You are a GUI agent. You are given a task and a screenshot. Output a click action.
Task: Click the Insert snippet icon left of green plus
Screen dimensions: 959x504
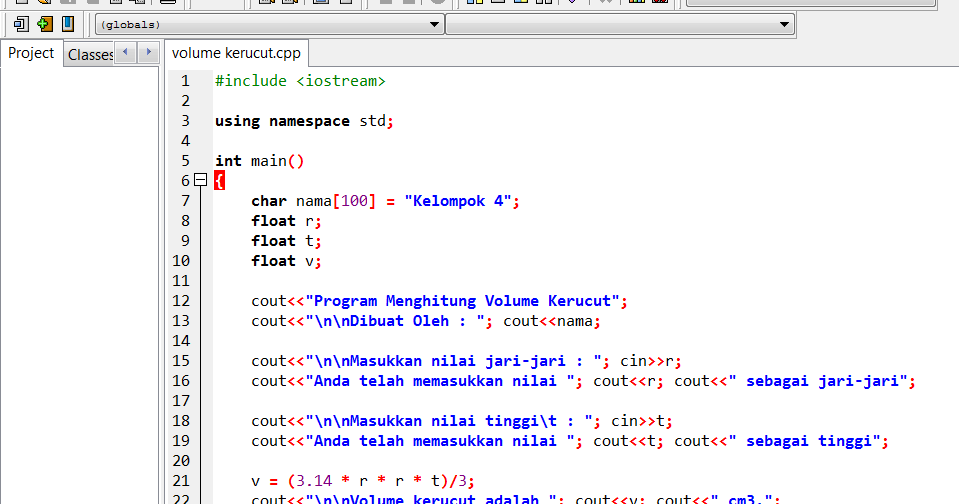[21, 24]
